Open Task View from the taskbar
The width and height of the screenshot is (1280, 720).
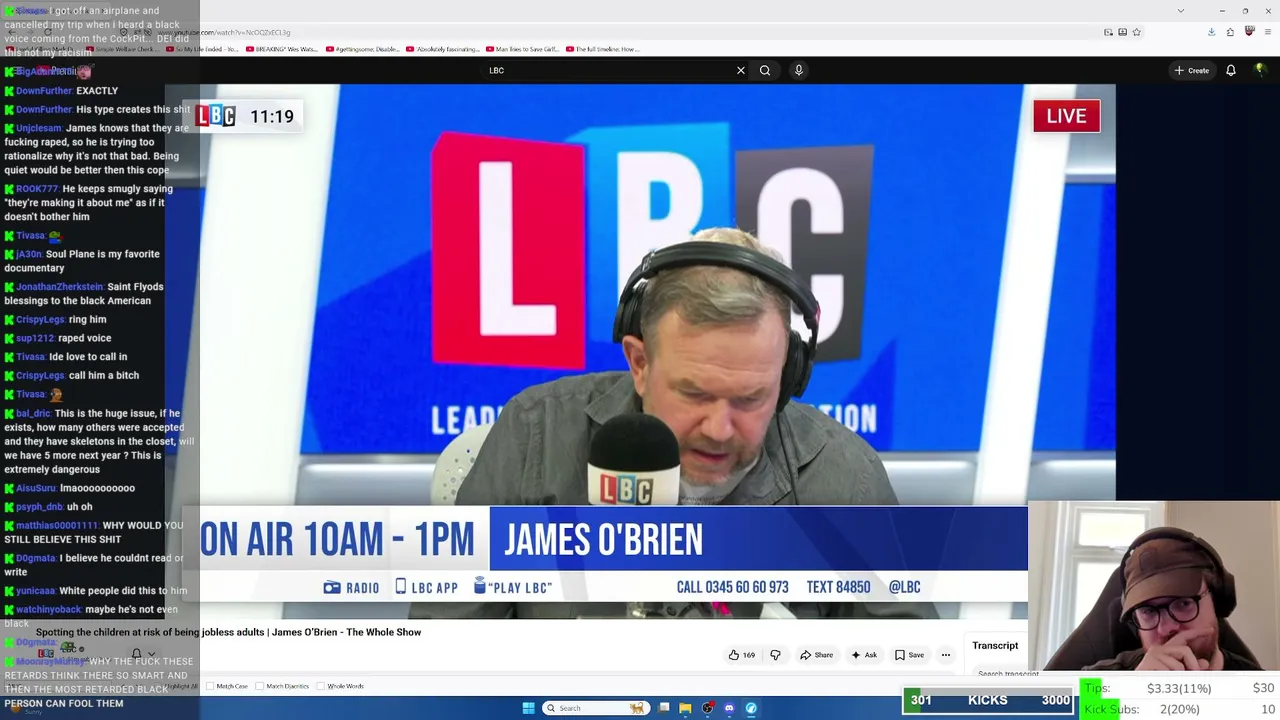coord(663,708)
